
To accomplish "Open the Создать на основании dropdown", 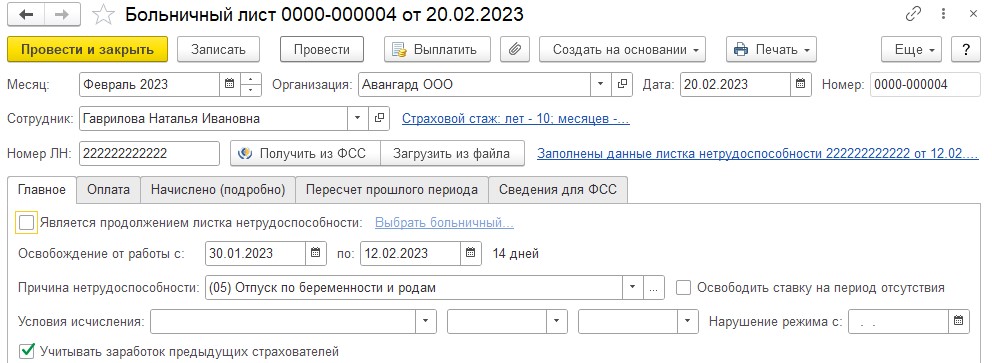I will click(623, 49).
